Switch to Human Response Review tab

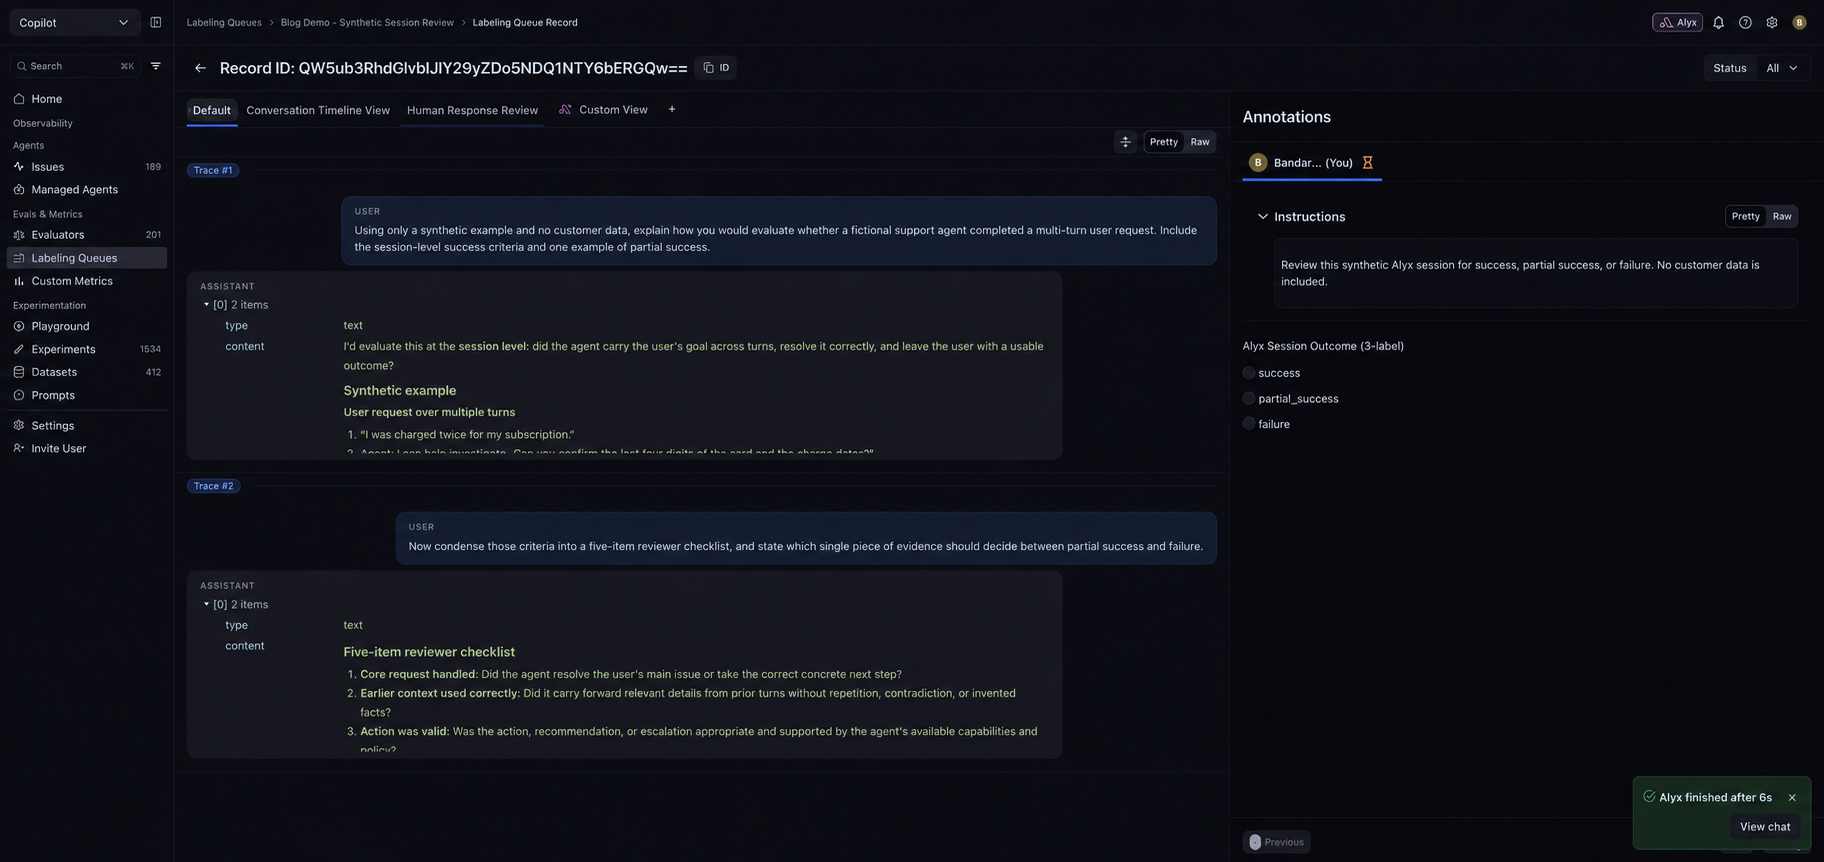[472, 110]
